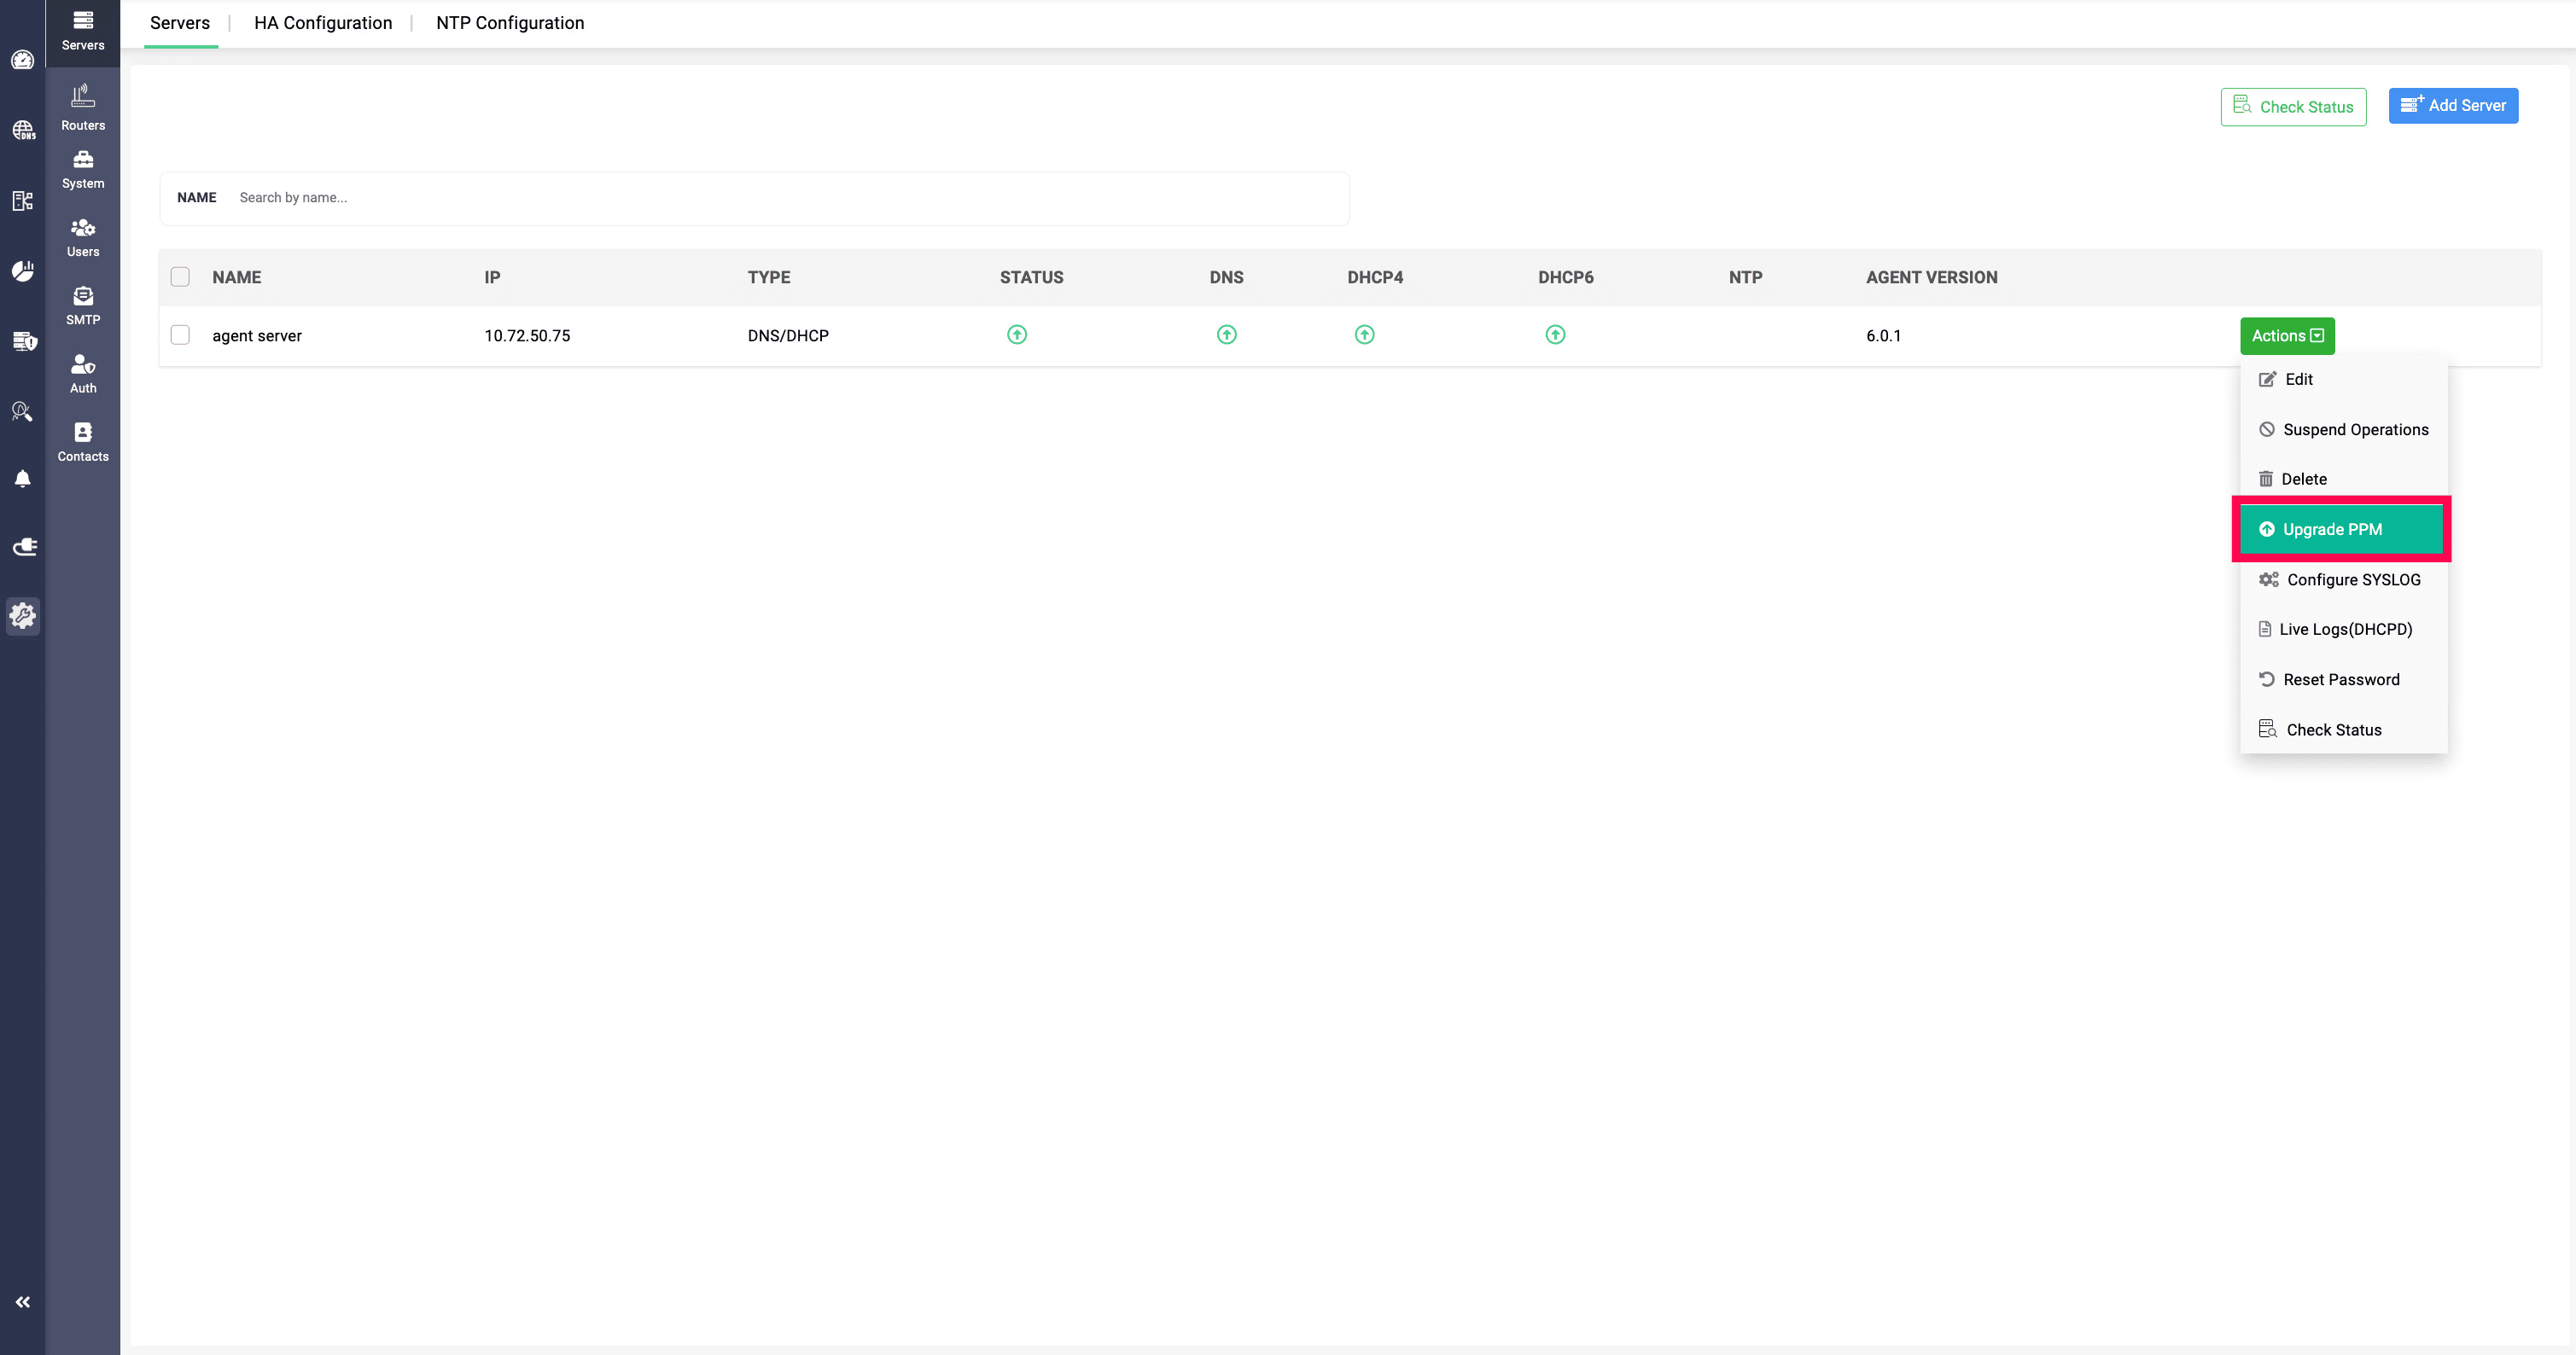The height and width of the screenshot is (1355, 2576).
Task: View notifications via the bell icon
Action: (22, 479)
